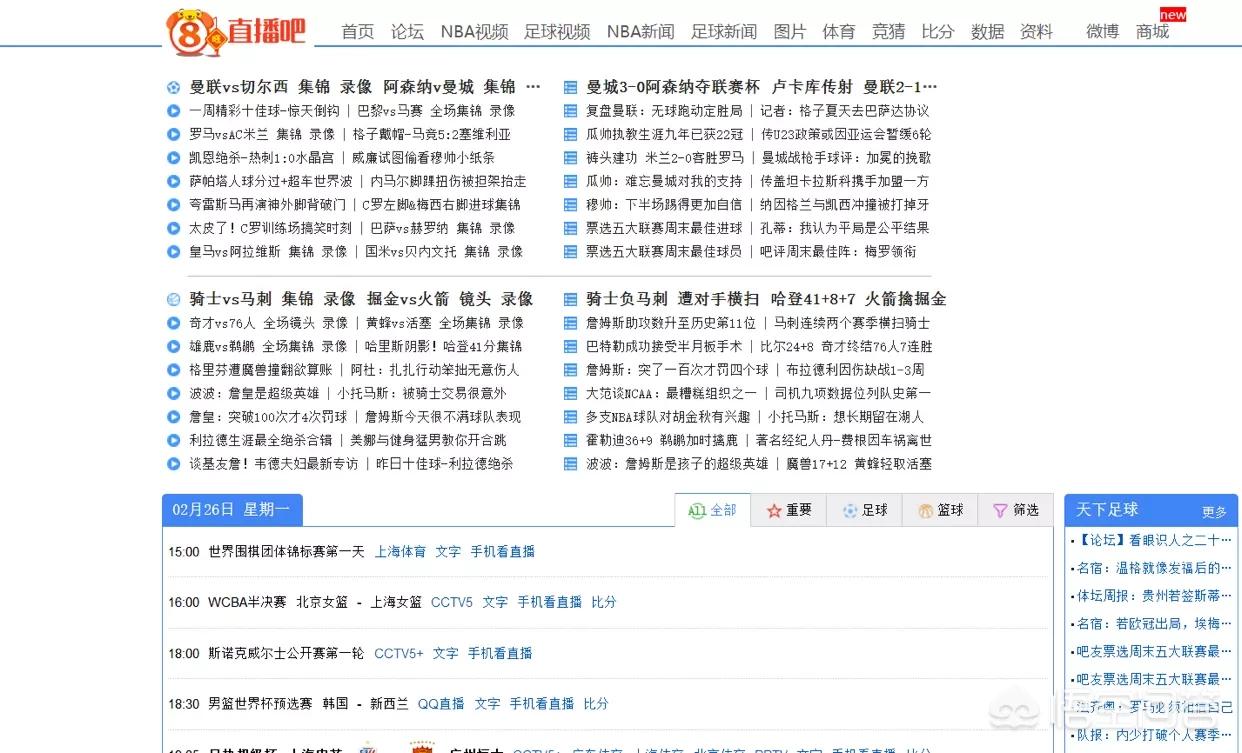Click basketball icon beside 骑士vs马刺 集锦
This screenshot has width=1242, height=753.
click(x=174, y=299)
